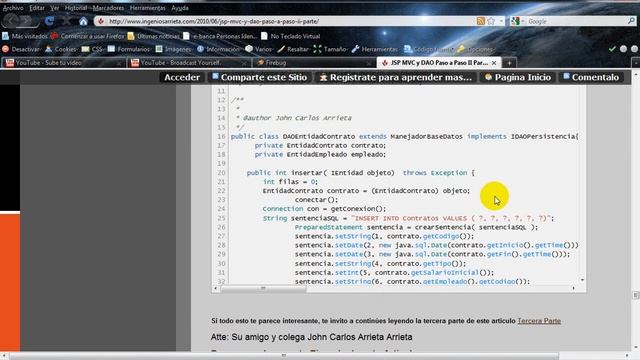Open the Últimas noticias bookmark feed
Screen dimensions: 640x360
tap(153, 36)
